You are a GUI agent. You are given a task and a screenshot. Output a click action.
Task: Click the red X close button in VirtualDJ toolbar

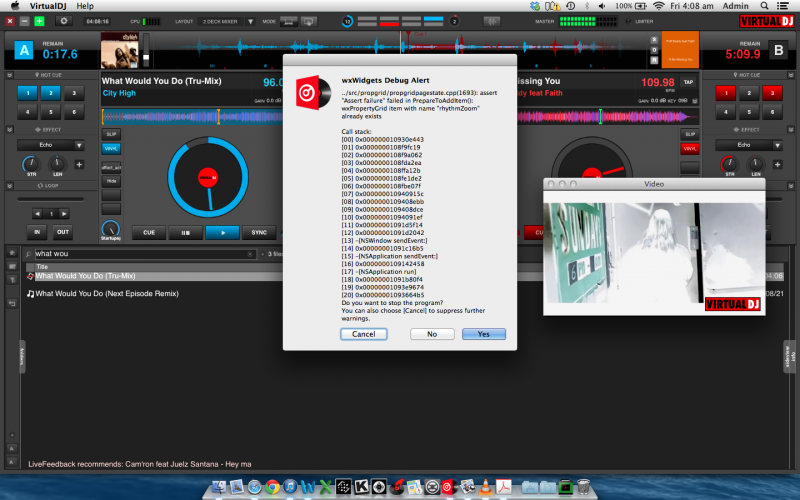[x=10, y=21]
